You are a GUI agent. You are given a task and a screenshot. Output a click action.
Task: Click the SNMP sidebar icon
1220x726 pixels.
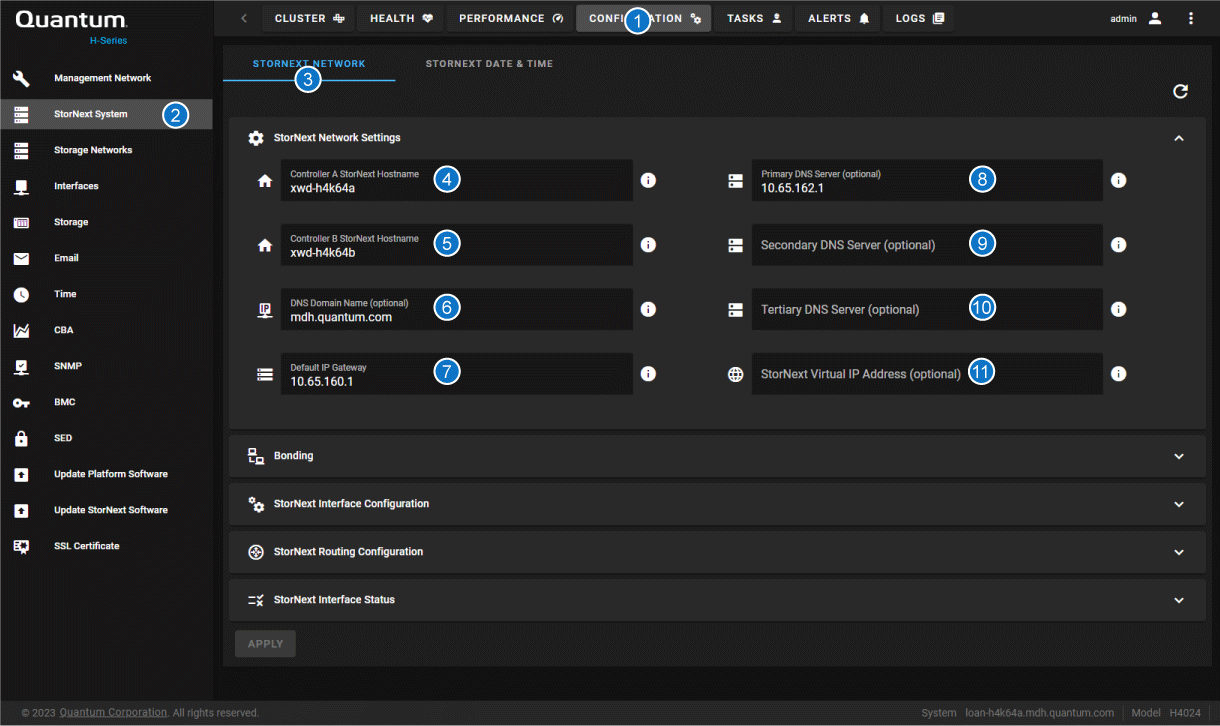[21, 366]
